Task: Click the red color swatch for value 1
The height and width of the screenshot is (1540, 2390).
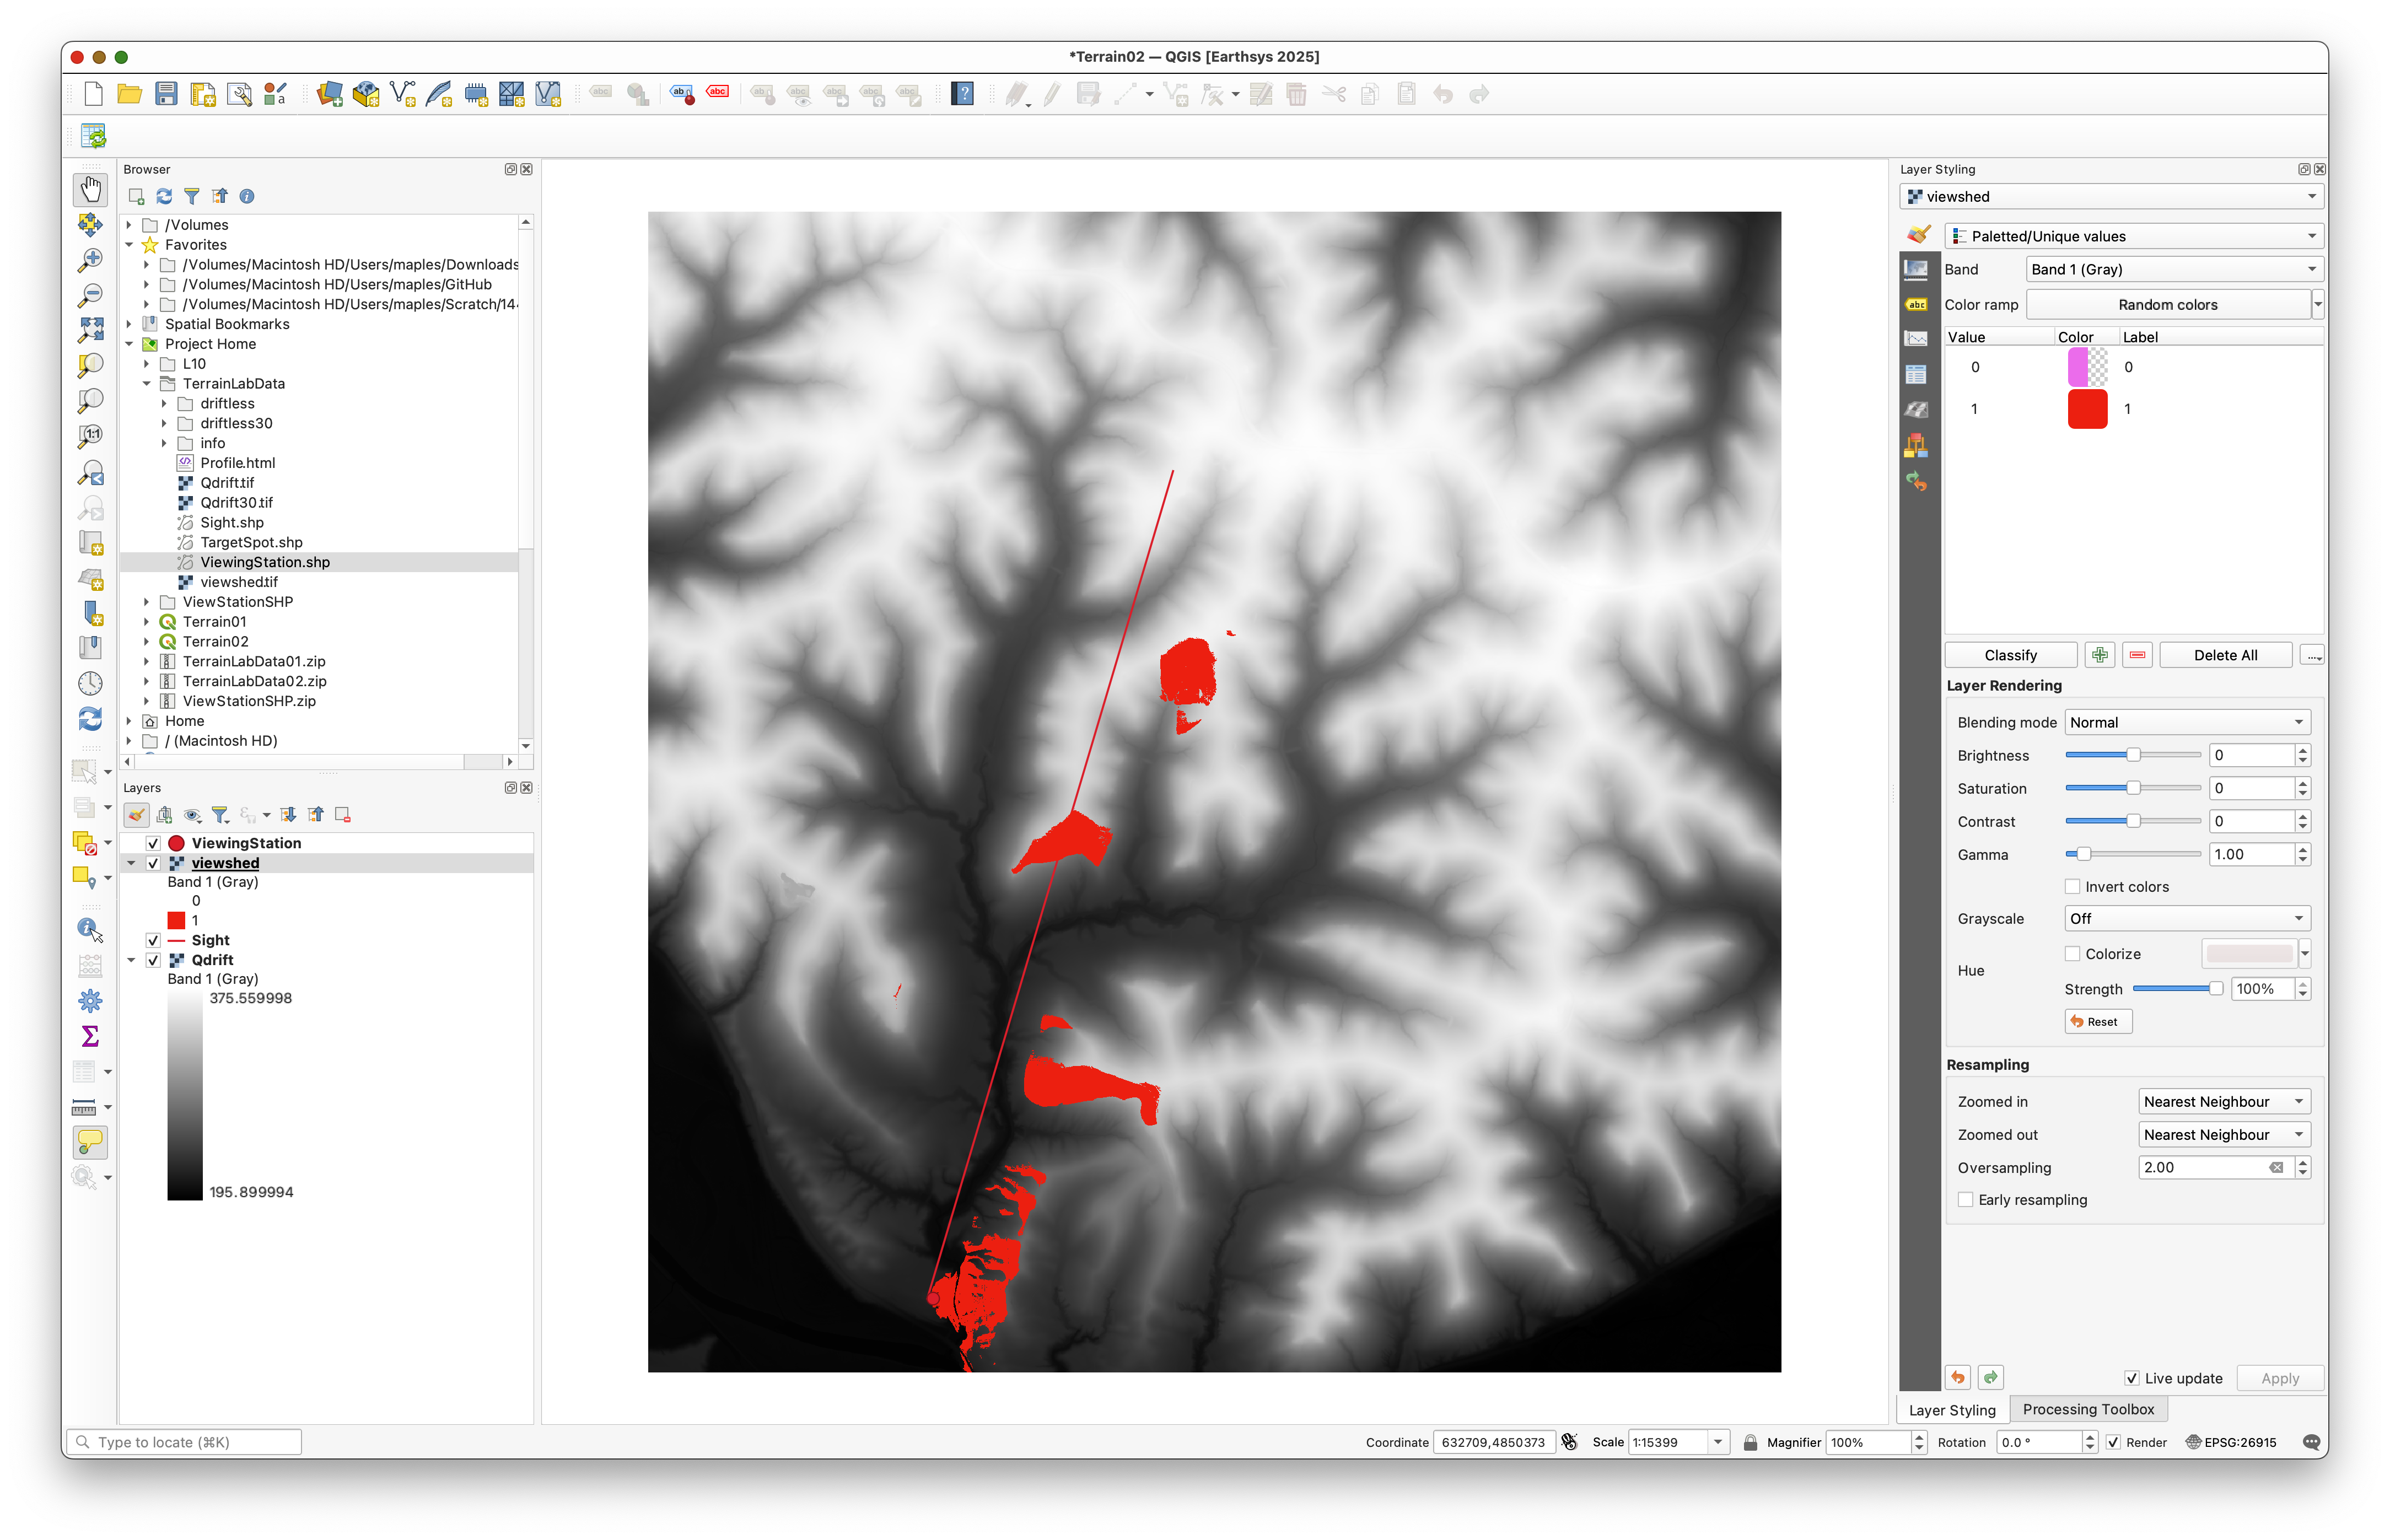Action: coord(2087,409)
